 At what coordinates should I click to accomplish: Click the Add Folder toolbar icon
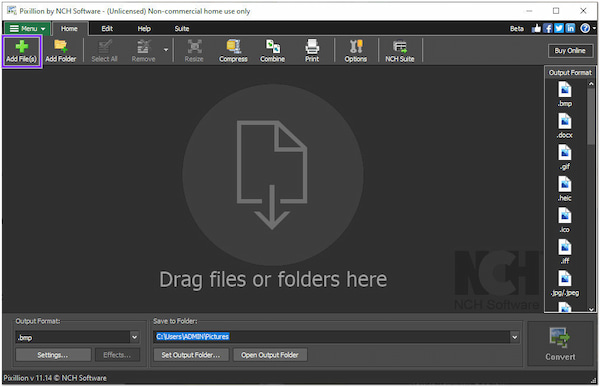pos(60,51)
